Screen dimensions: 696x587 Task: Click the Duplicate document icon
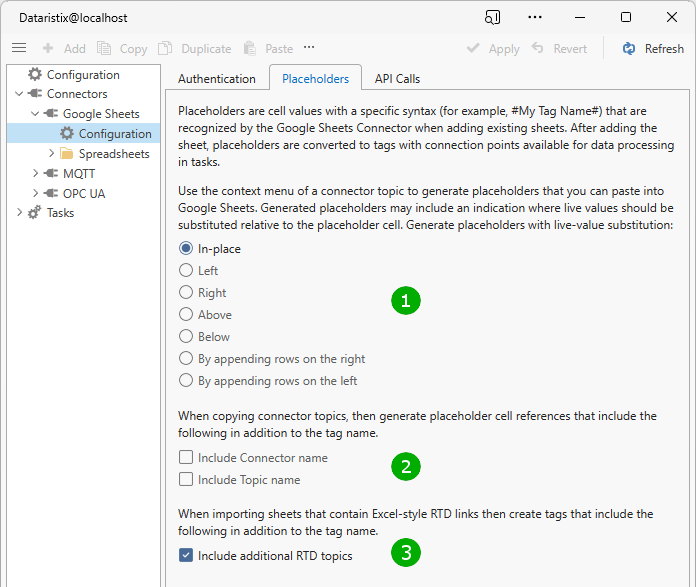(165, 48)
